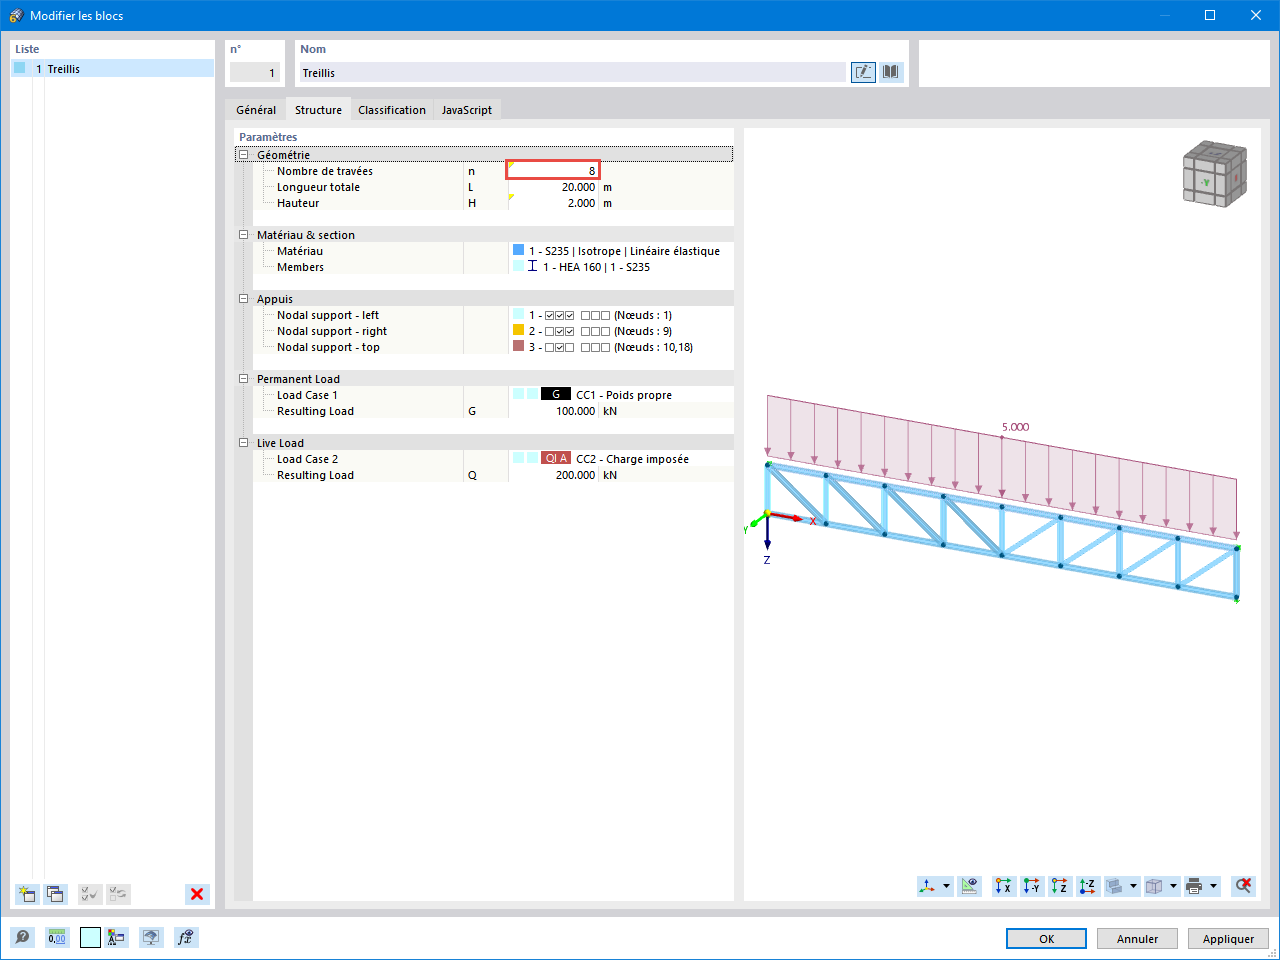Confirm the dialog with OK
This screenshot has width=1280, height=960.
click(x=1046, y=939)
